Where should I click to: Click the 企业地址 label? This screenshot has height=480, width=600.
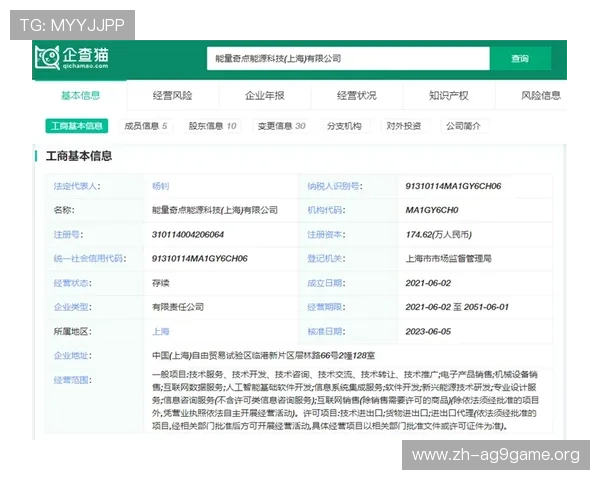click(73, 356)
